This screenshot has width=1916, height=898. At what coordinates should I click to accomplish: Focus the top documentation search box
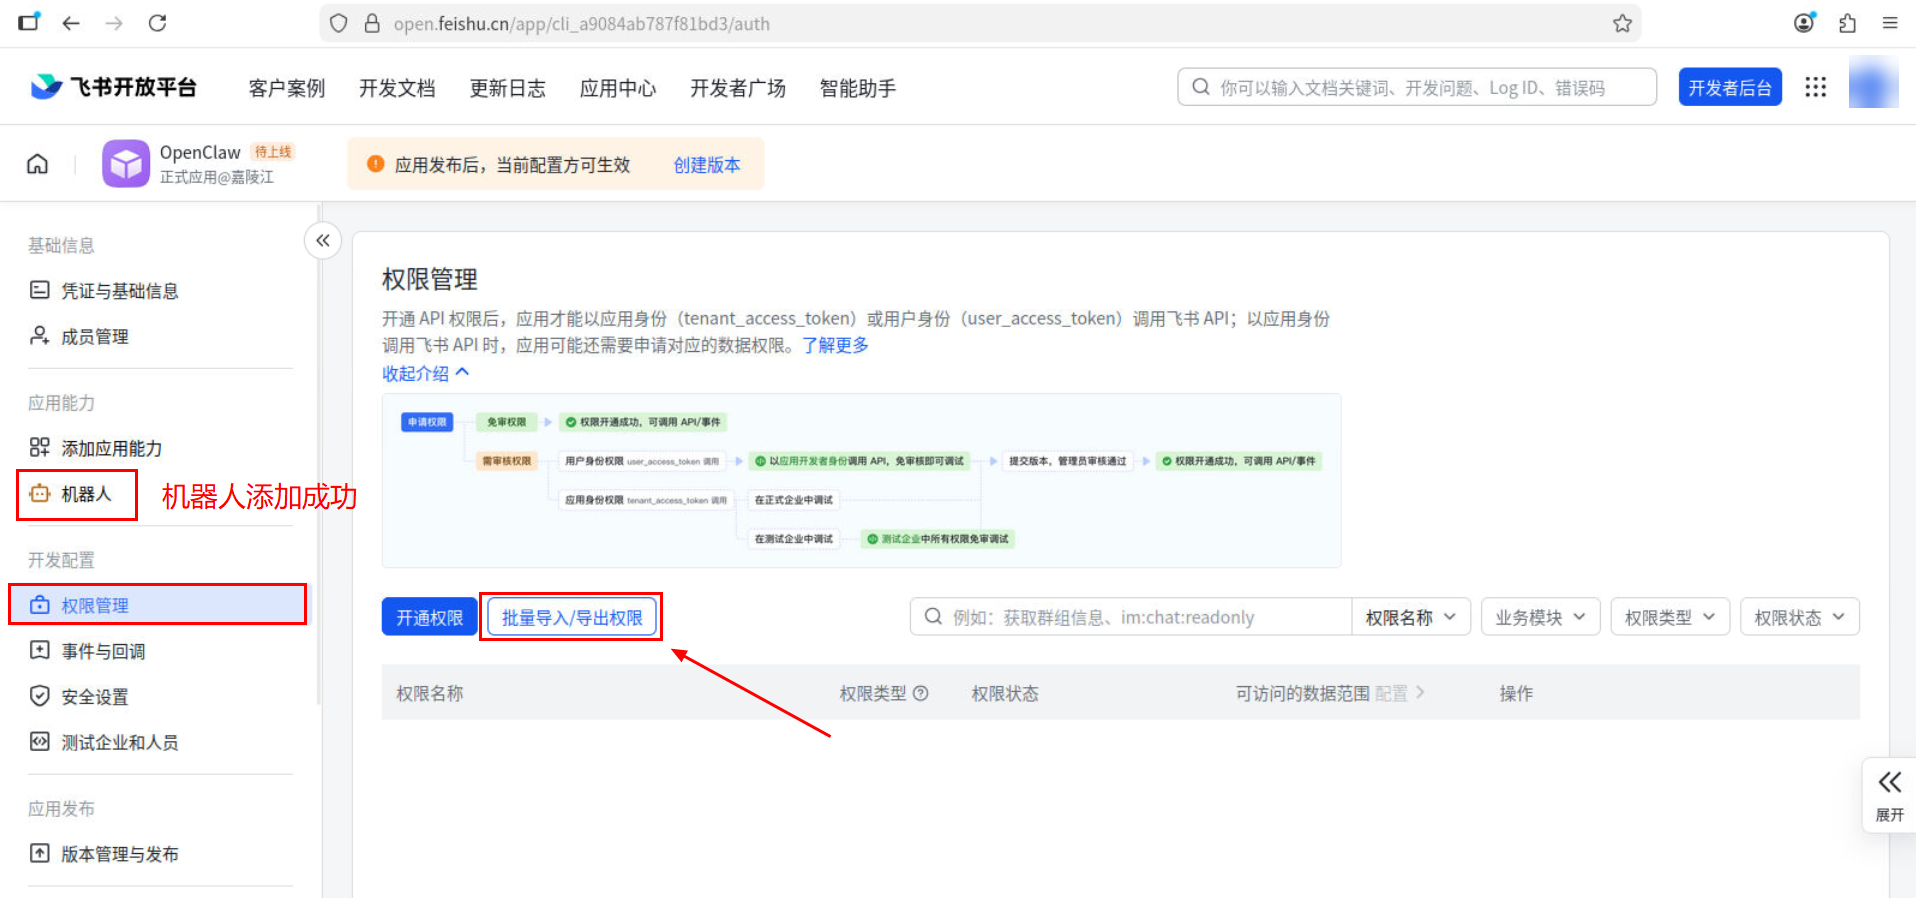pos(1417,87)
